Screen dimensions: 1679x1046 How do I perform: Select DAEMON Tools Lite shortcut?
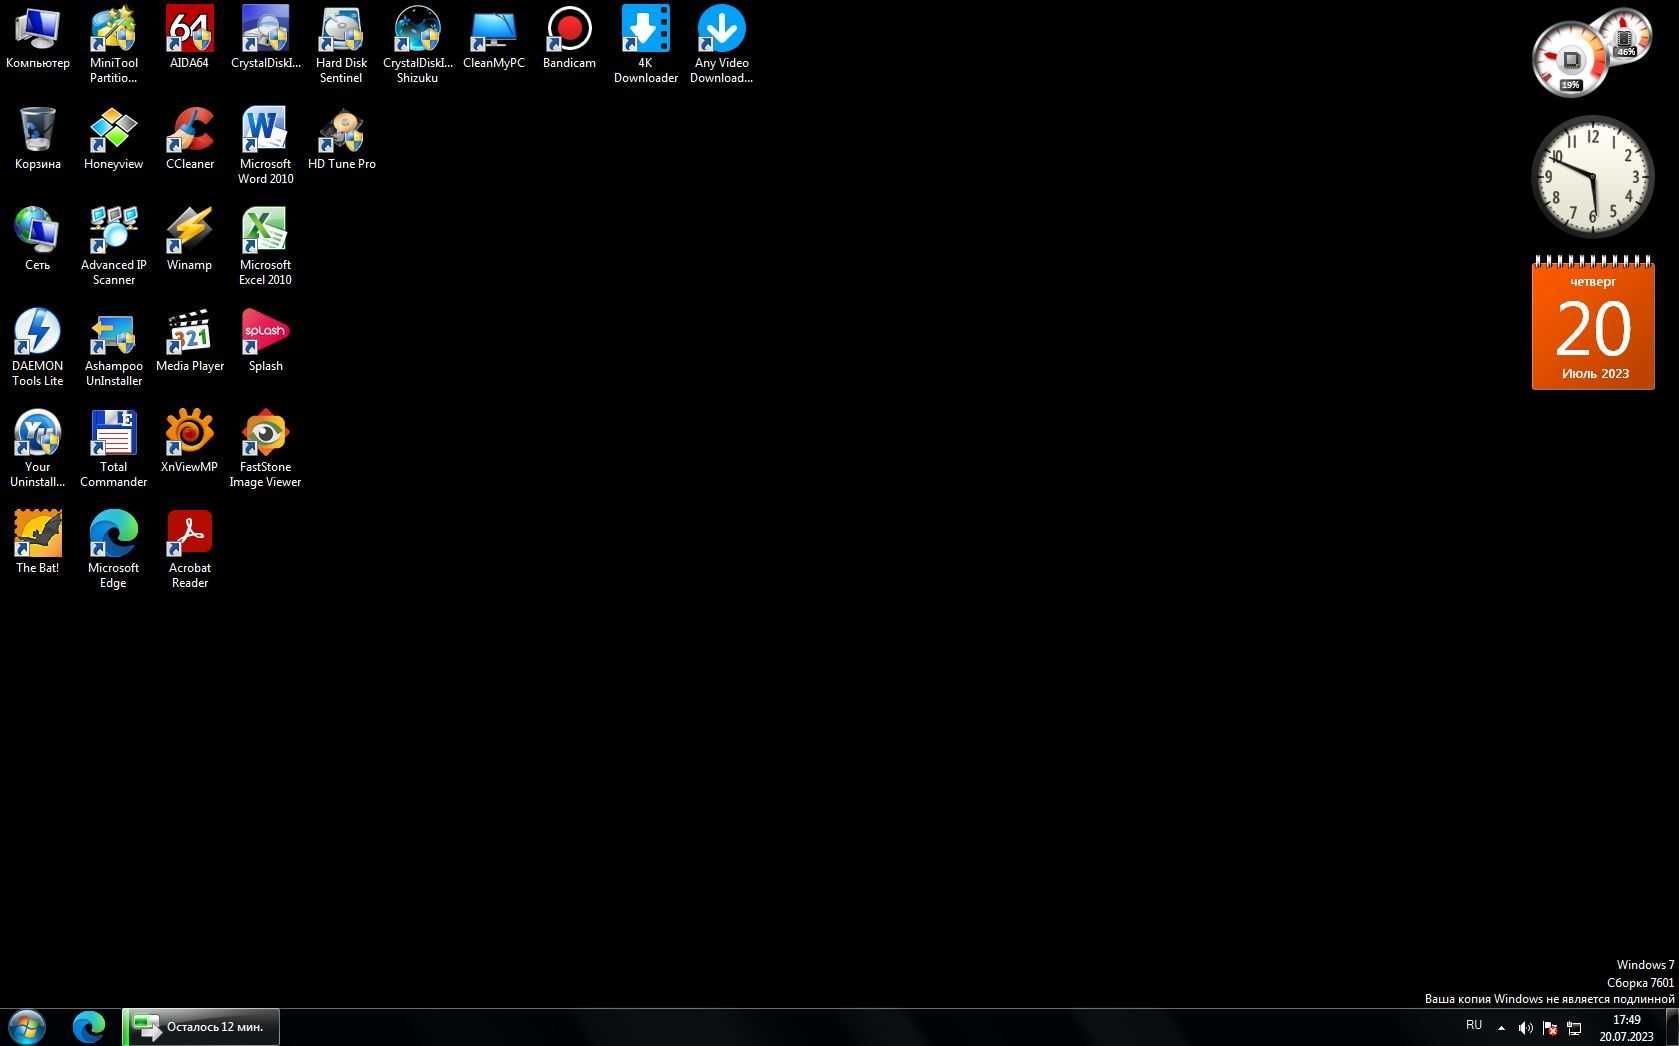[x=38, y=348]
